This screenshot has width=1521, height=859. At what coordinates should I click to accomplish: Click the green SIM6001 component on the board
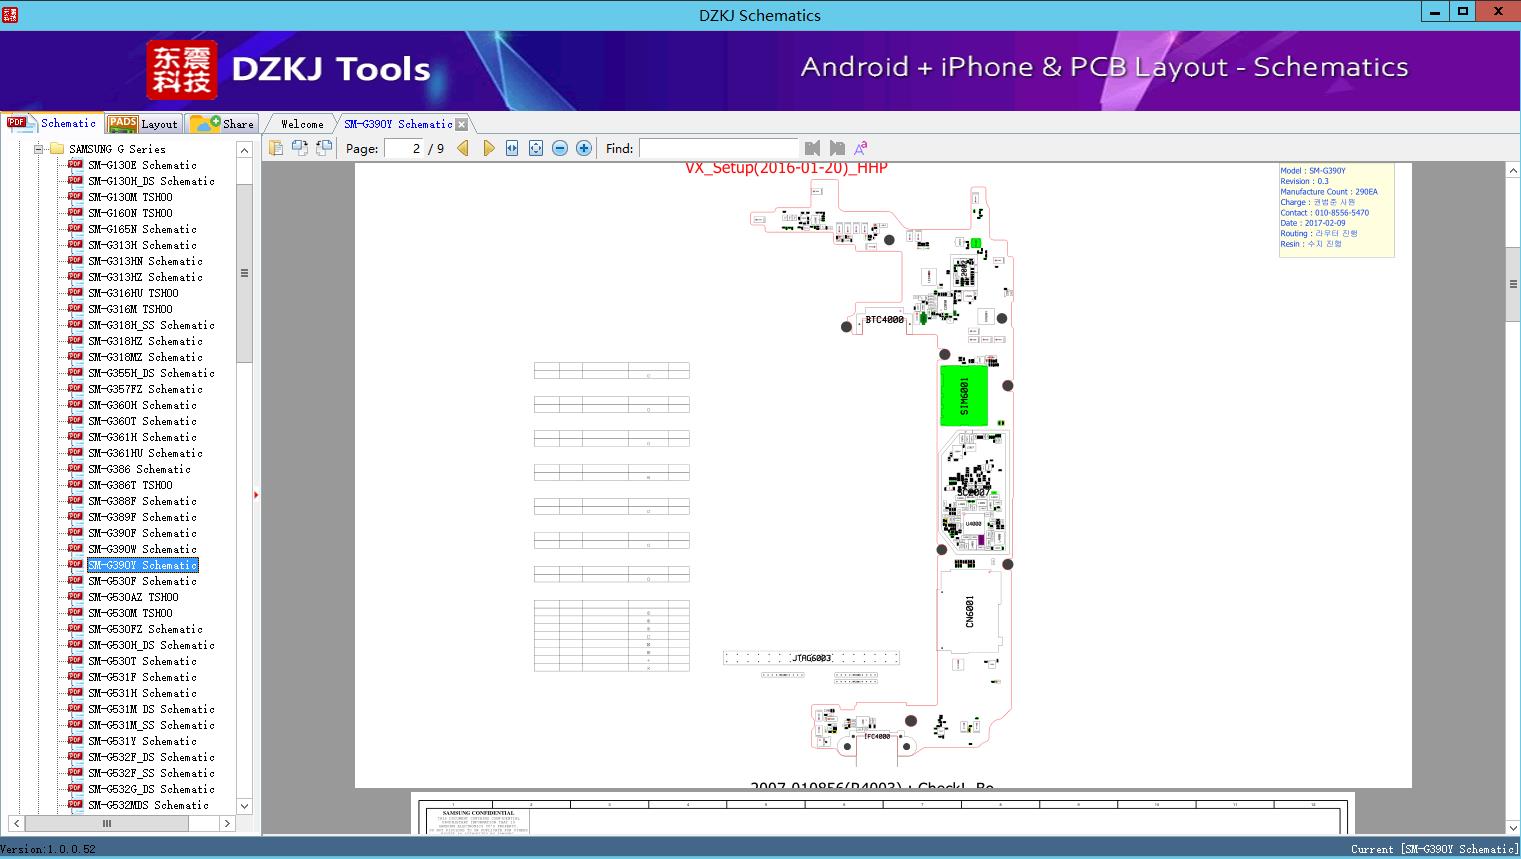pos(964,395)
